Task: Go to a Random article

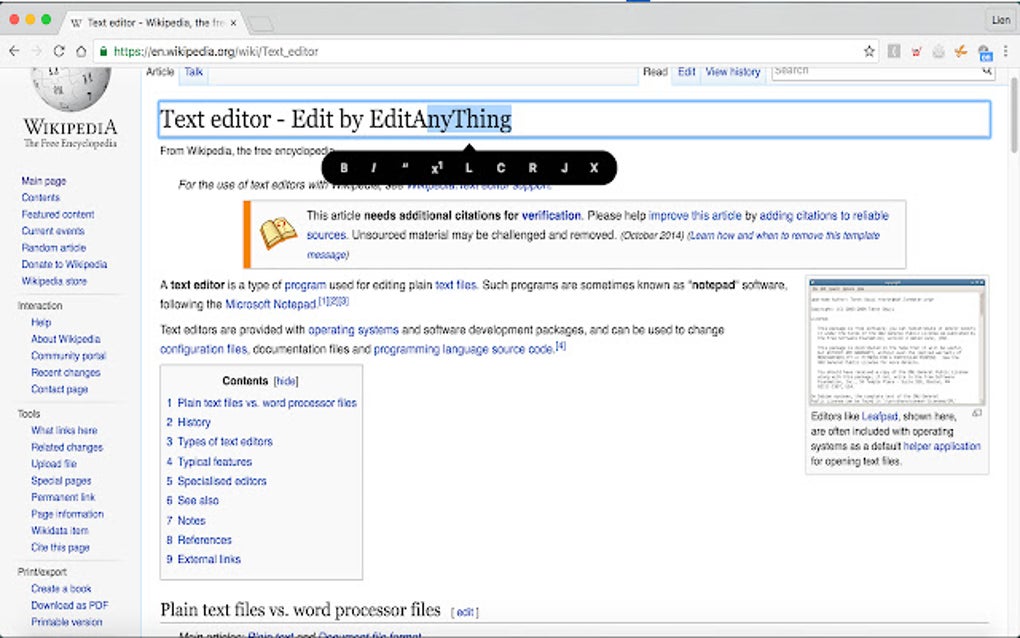Action: [54, 247]
